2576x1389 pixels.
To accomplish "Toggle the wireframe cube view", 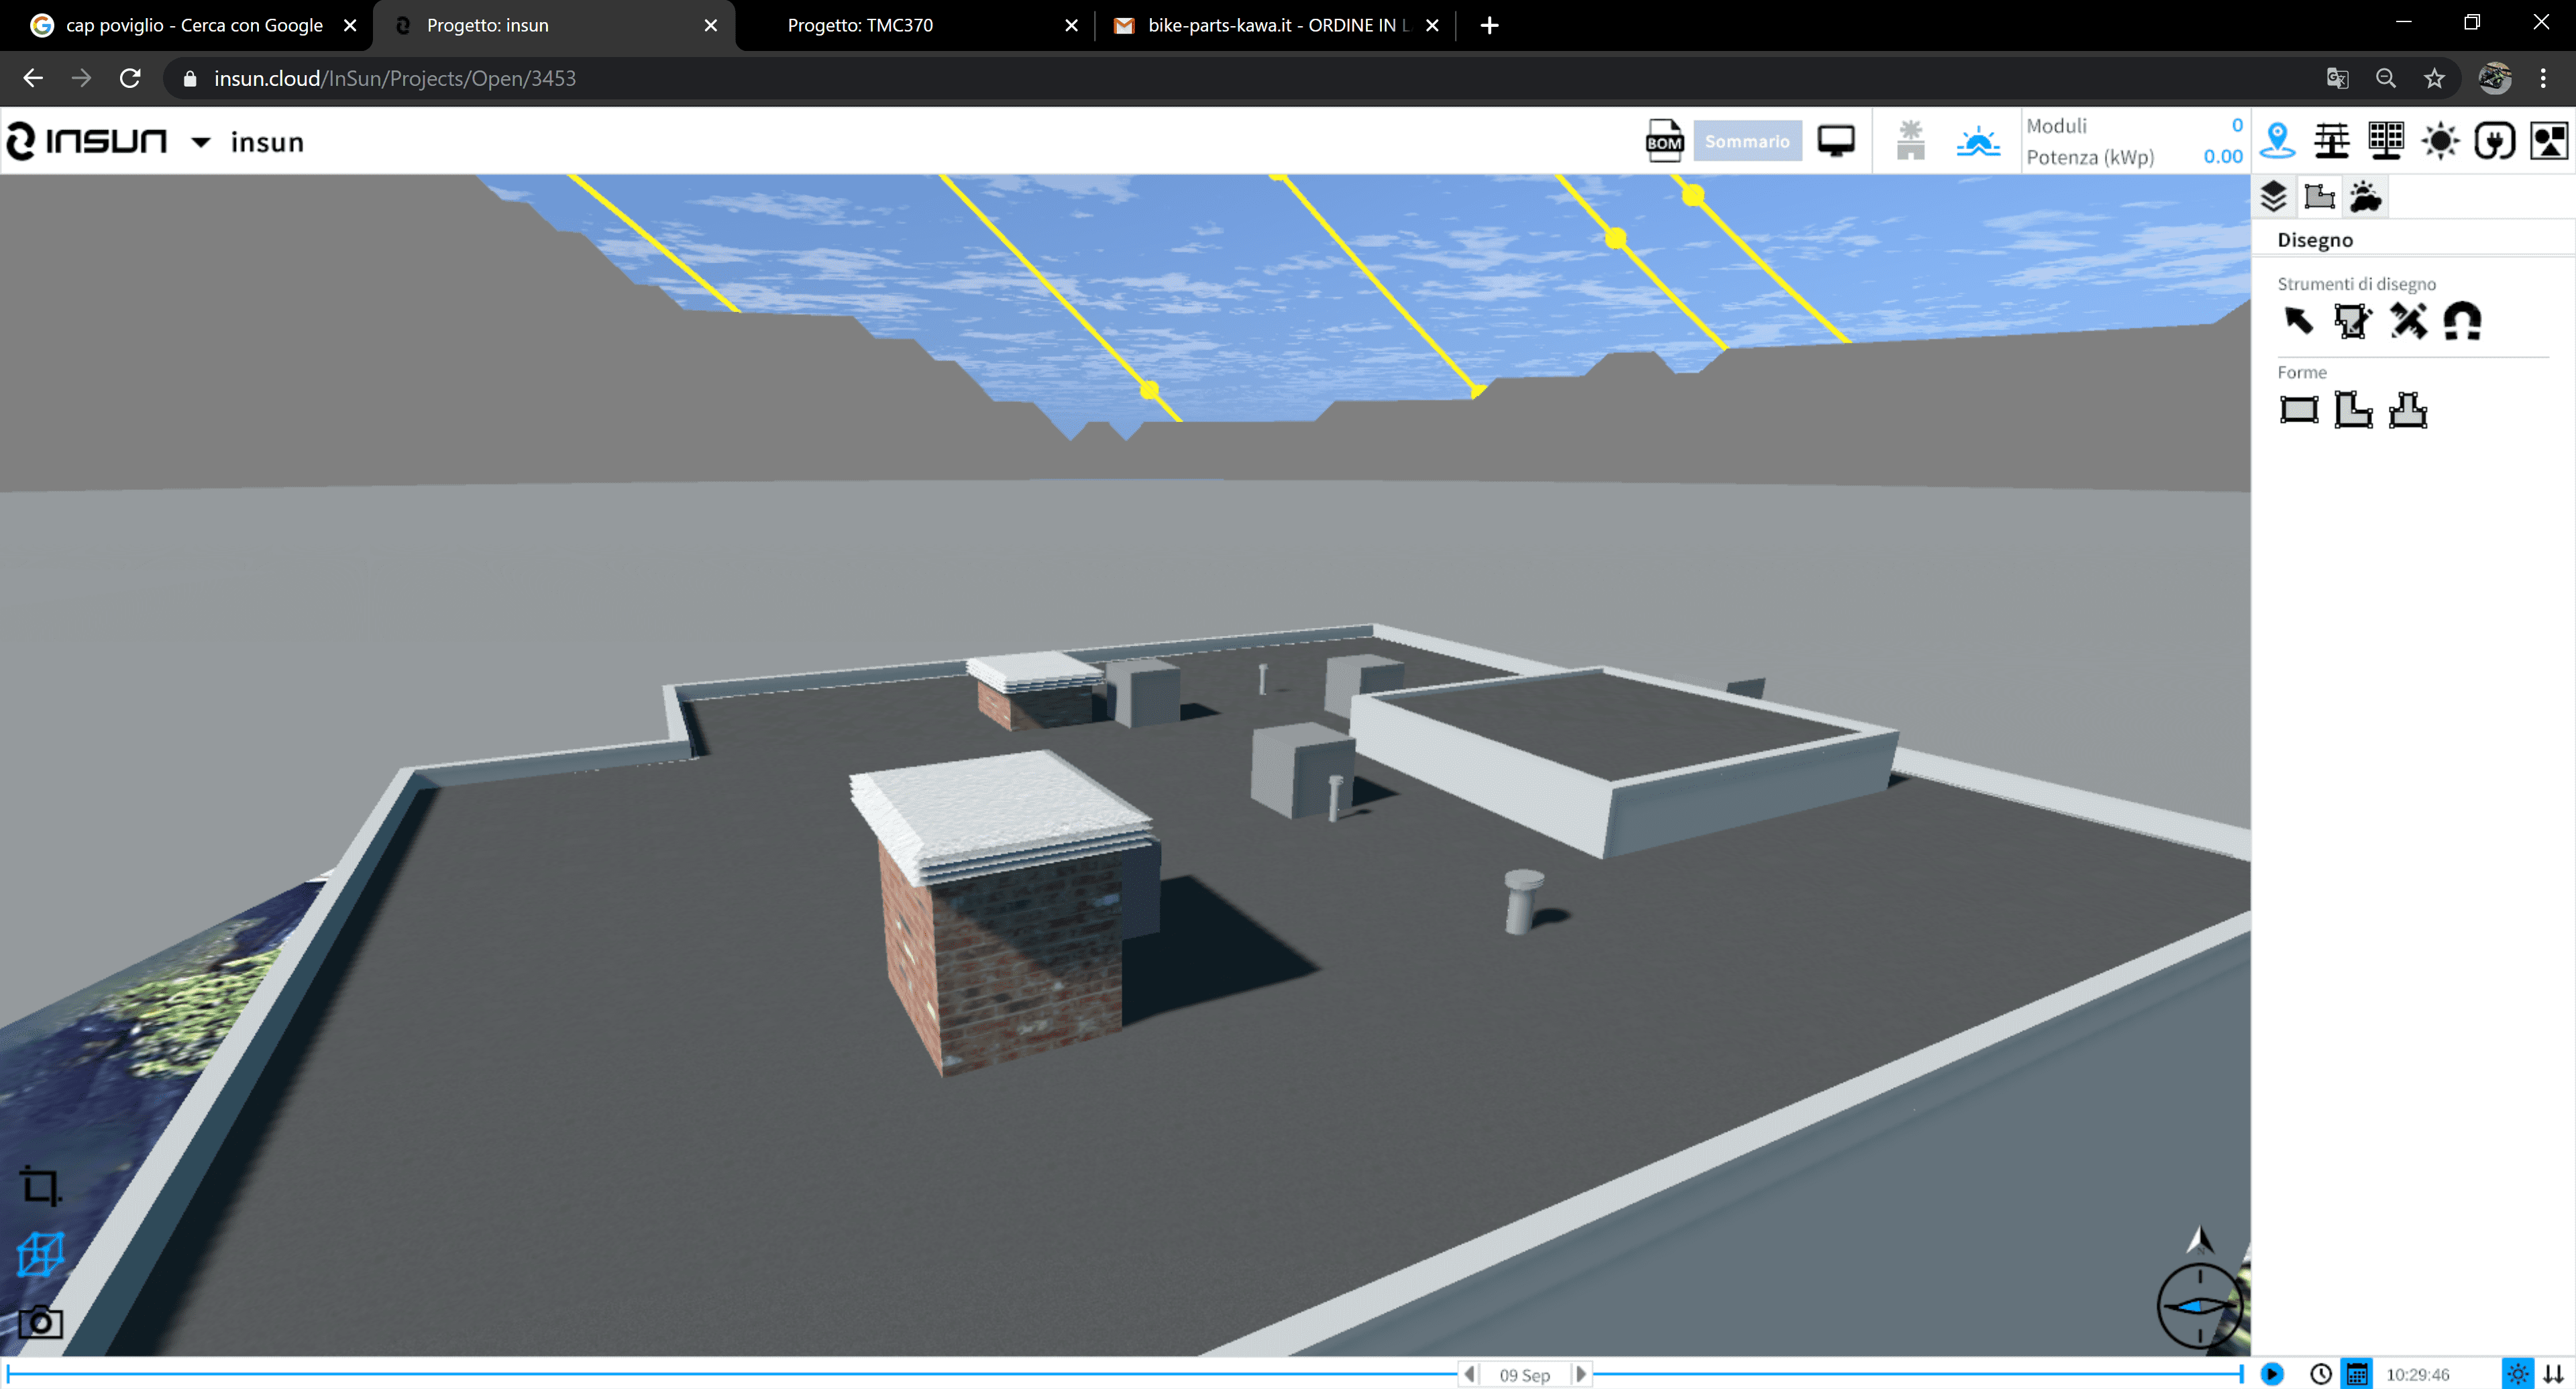I will point(41,1253).
